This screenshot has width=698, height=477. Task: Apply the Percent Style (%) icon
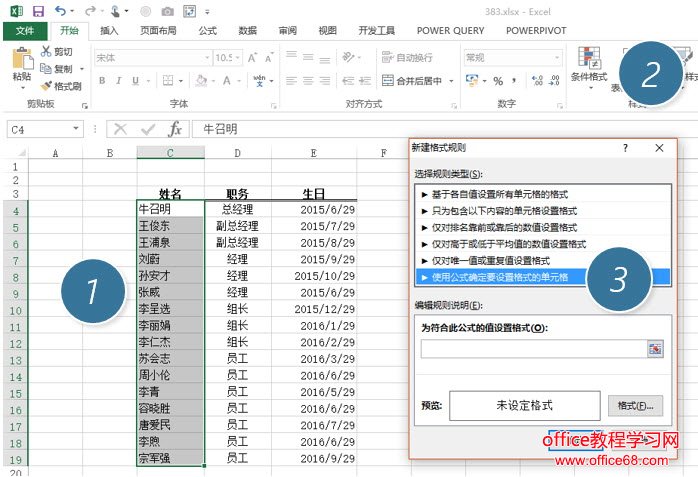tap(498, 81)
